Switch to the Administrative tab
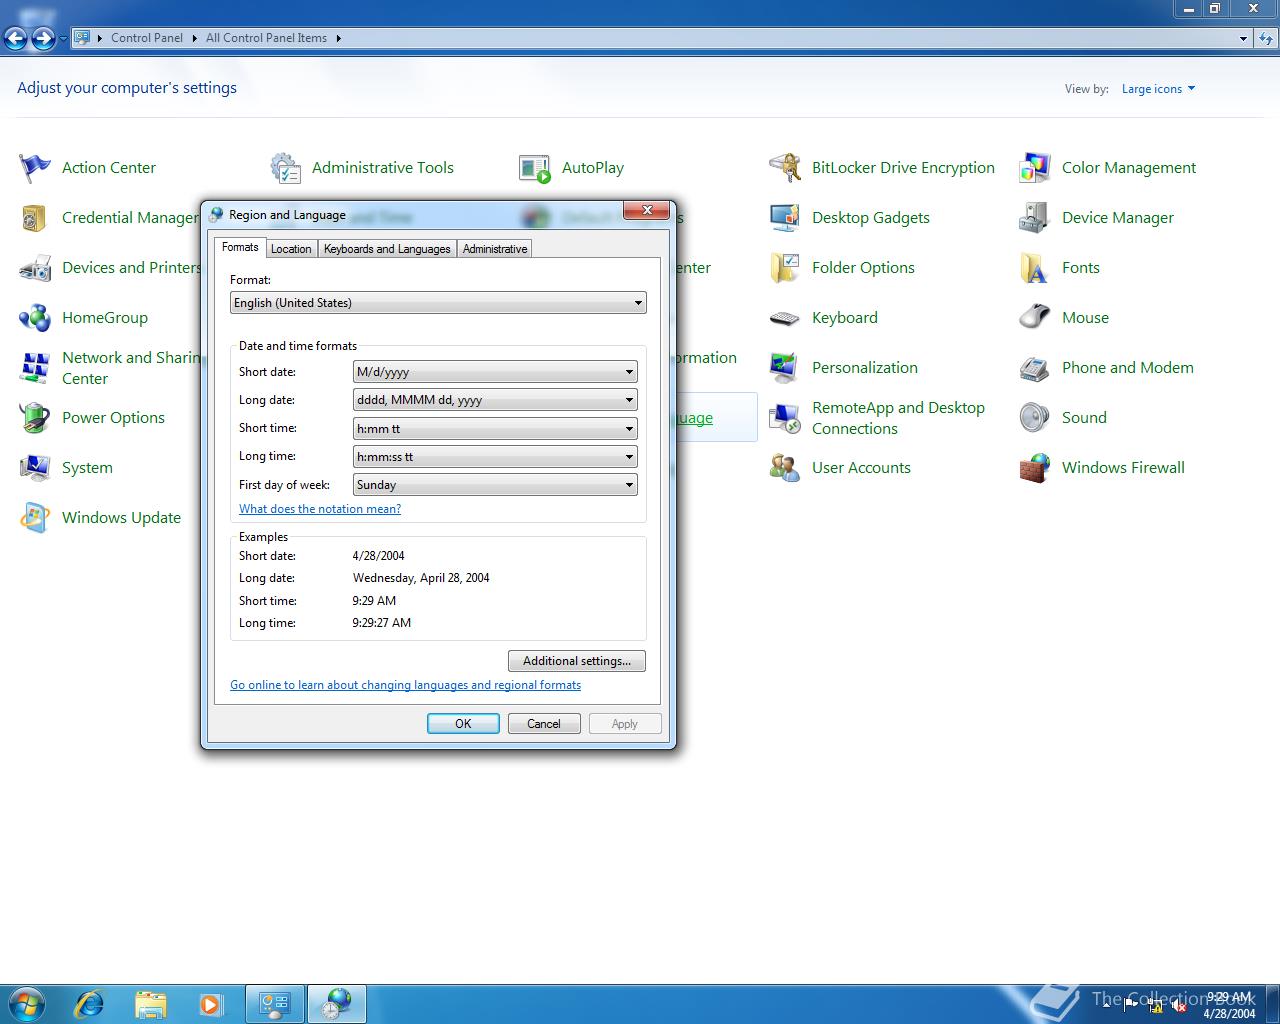This screenshot has width=1280, height=1024. [x=495, y=249]
